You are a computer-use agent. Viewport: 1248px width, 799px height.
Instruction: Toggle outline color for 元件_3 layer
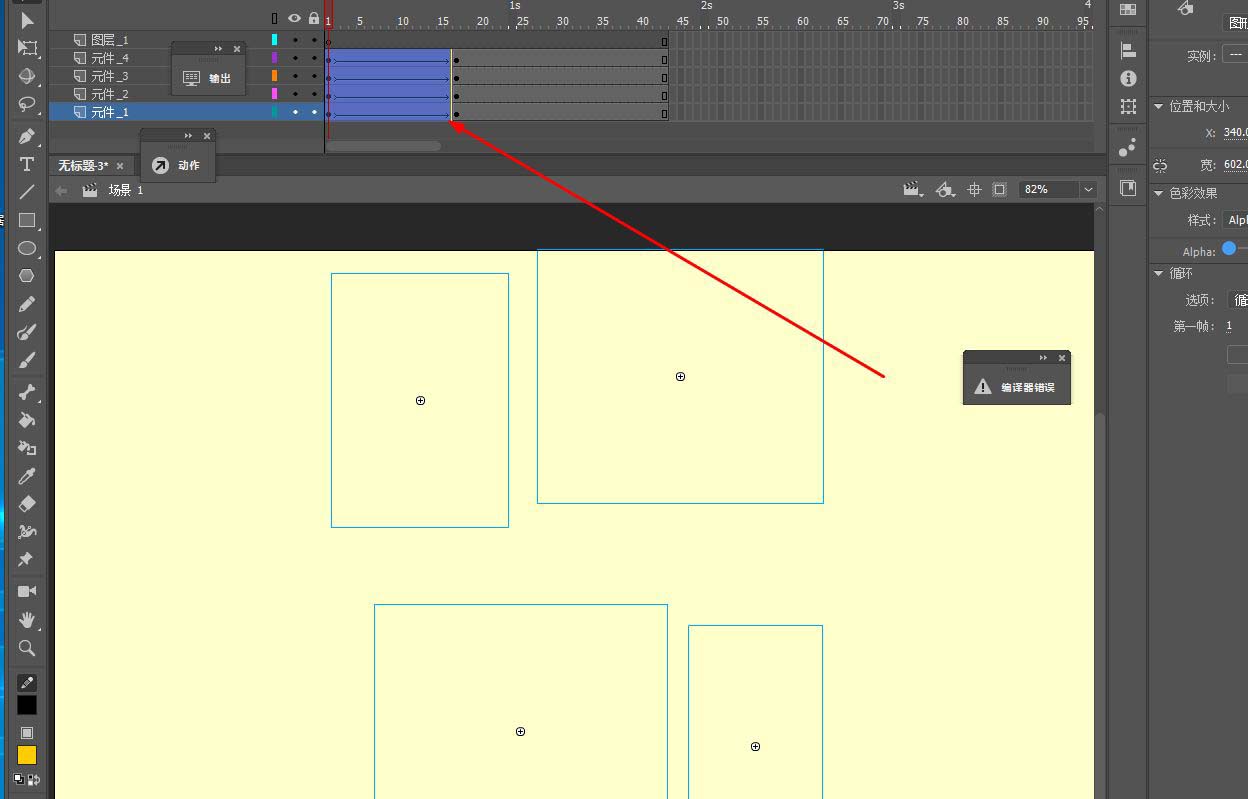tap(275, 76)
